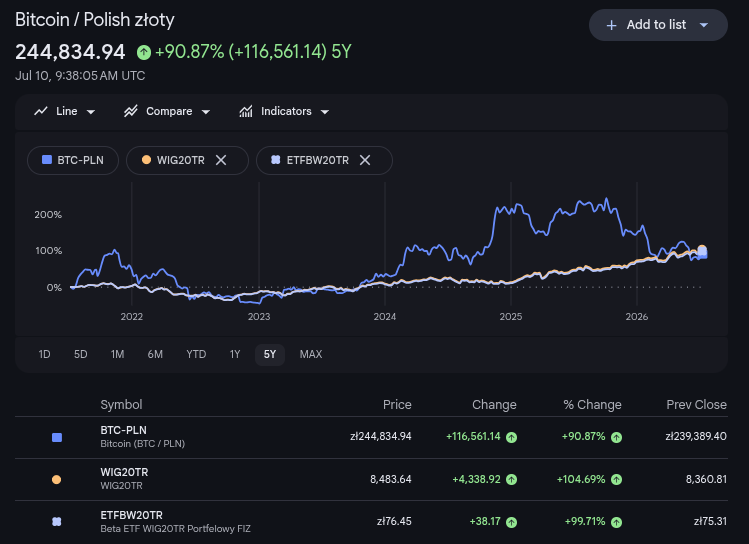Switch to the MAX time range

pos(311,354)
